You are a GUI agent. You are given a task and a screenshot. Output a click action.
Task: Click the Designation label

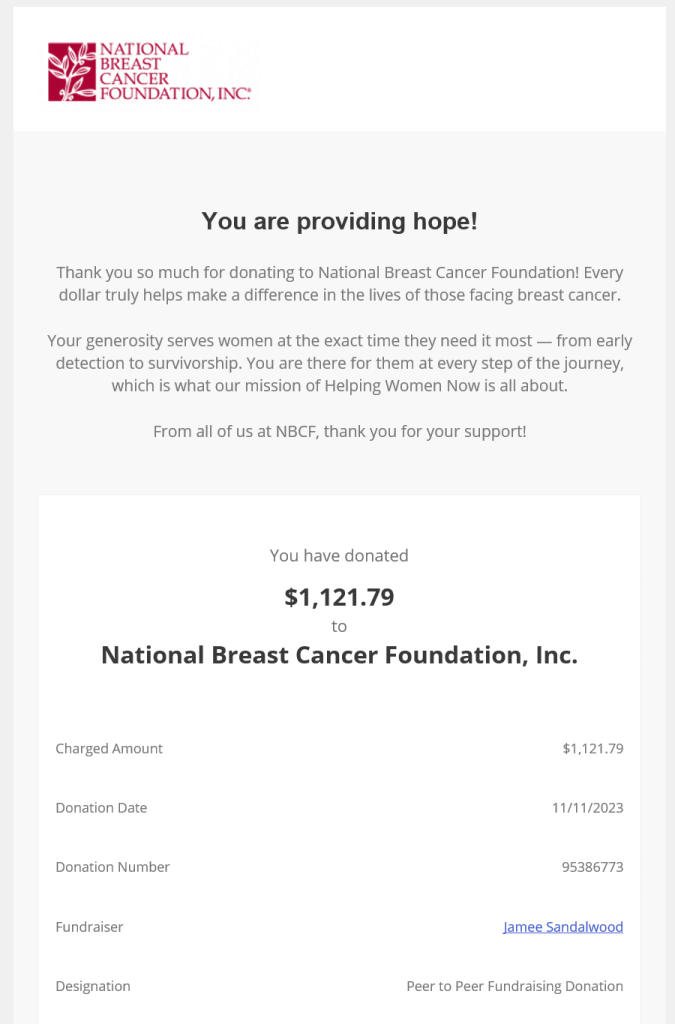click(x=93, y=986)
